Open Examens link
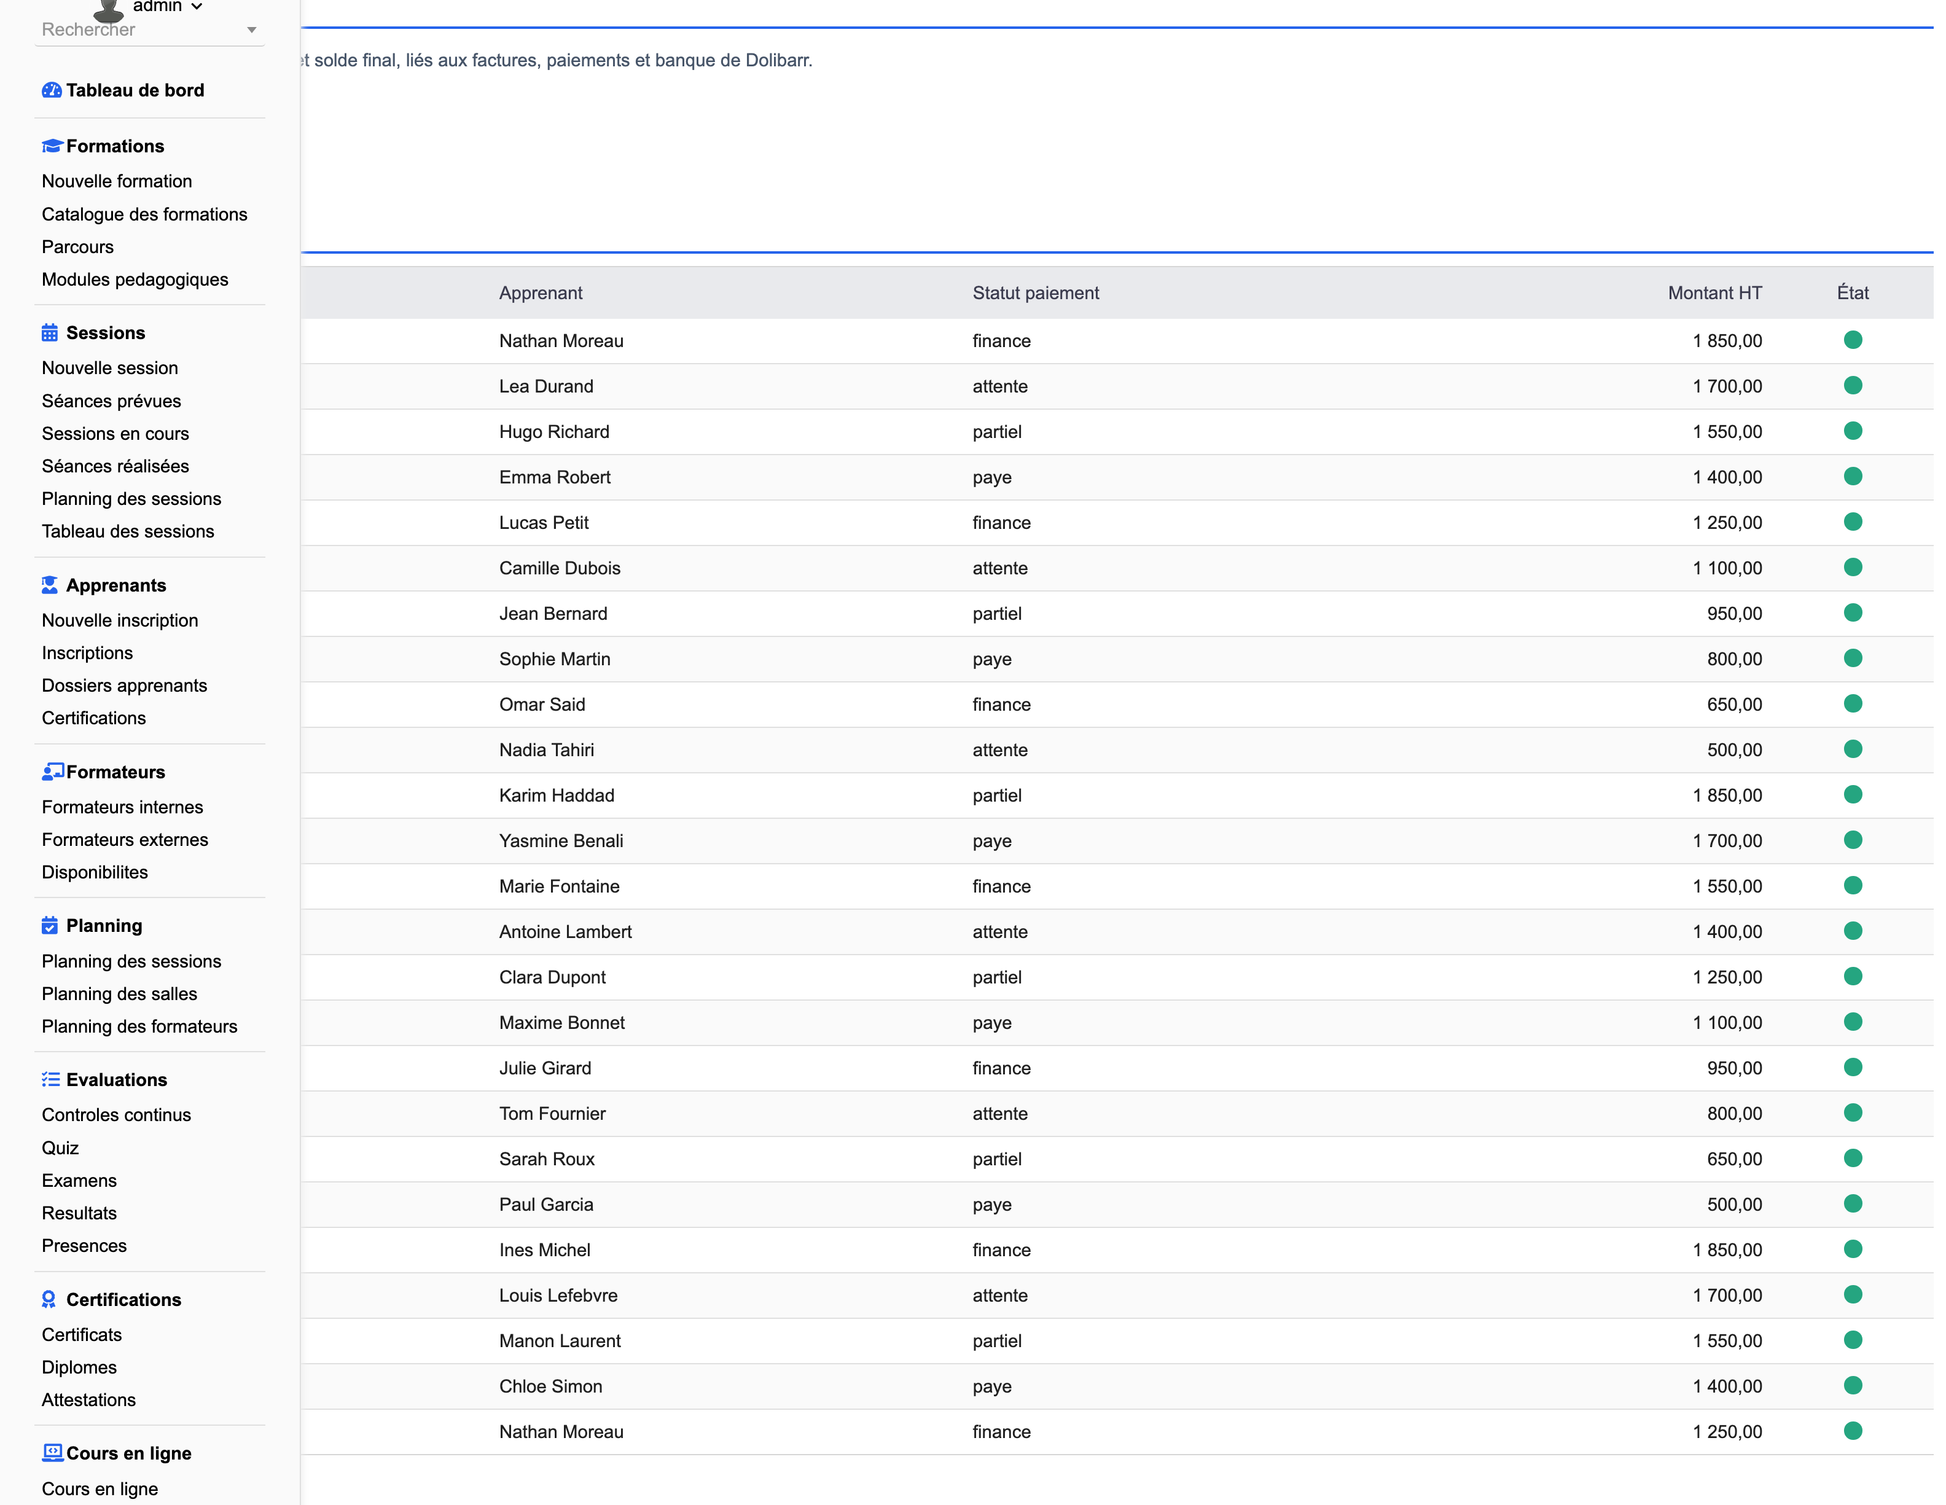The height and width of the screenshot is (1505, 1946). tap(79, 1180)
